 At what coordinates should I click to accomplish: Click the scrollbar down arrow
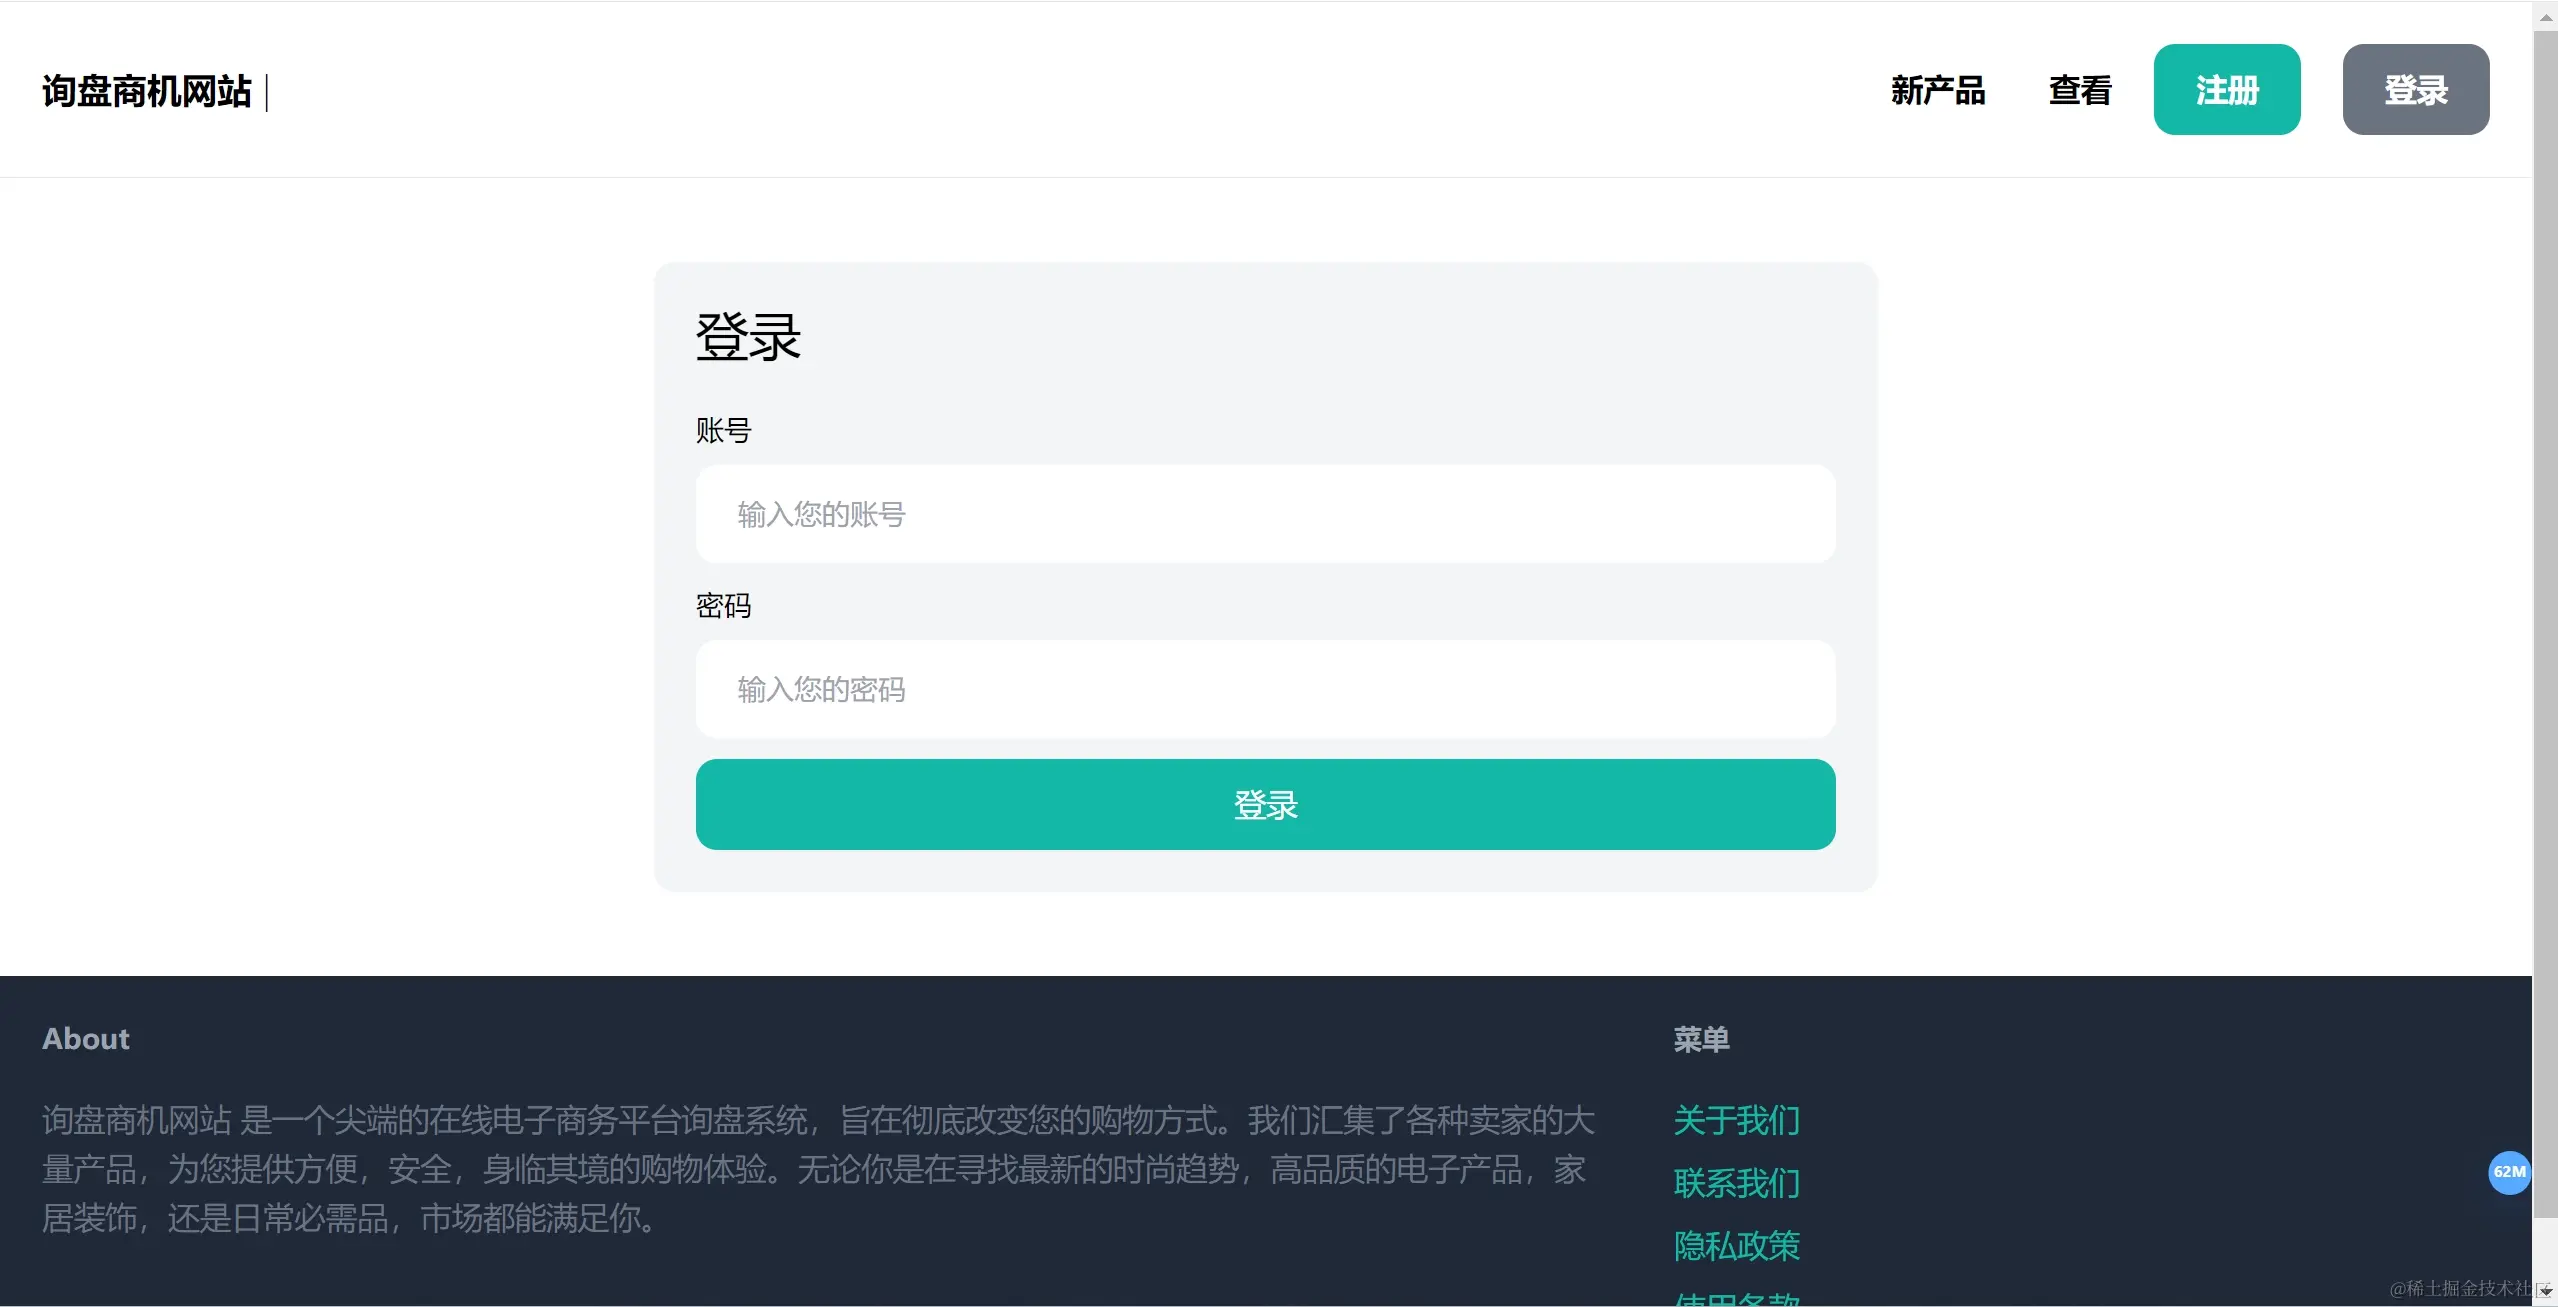pyautogui.click(x=2545, y=1292)
